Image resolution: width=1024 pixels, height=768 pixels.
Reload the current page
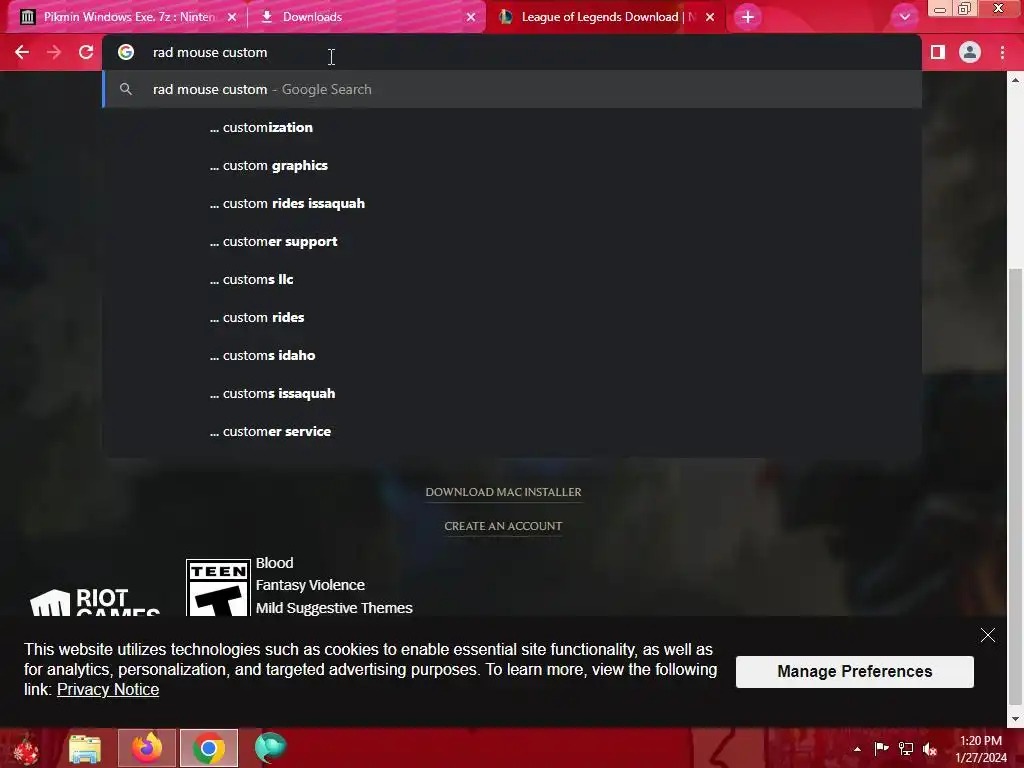[x=86, y=52]
